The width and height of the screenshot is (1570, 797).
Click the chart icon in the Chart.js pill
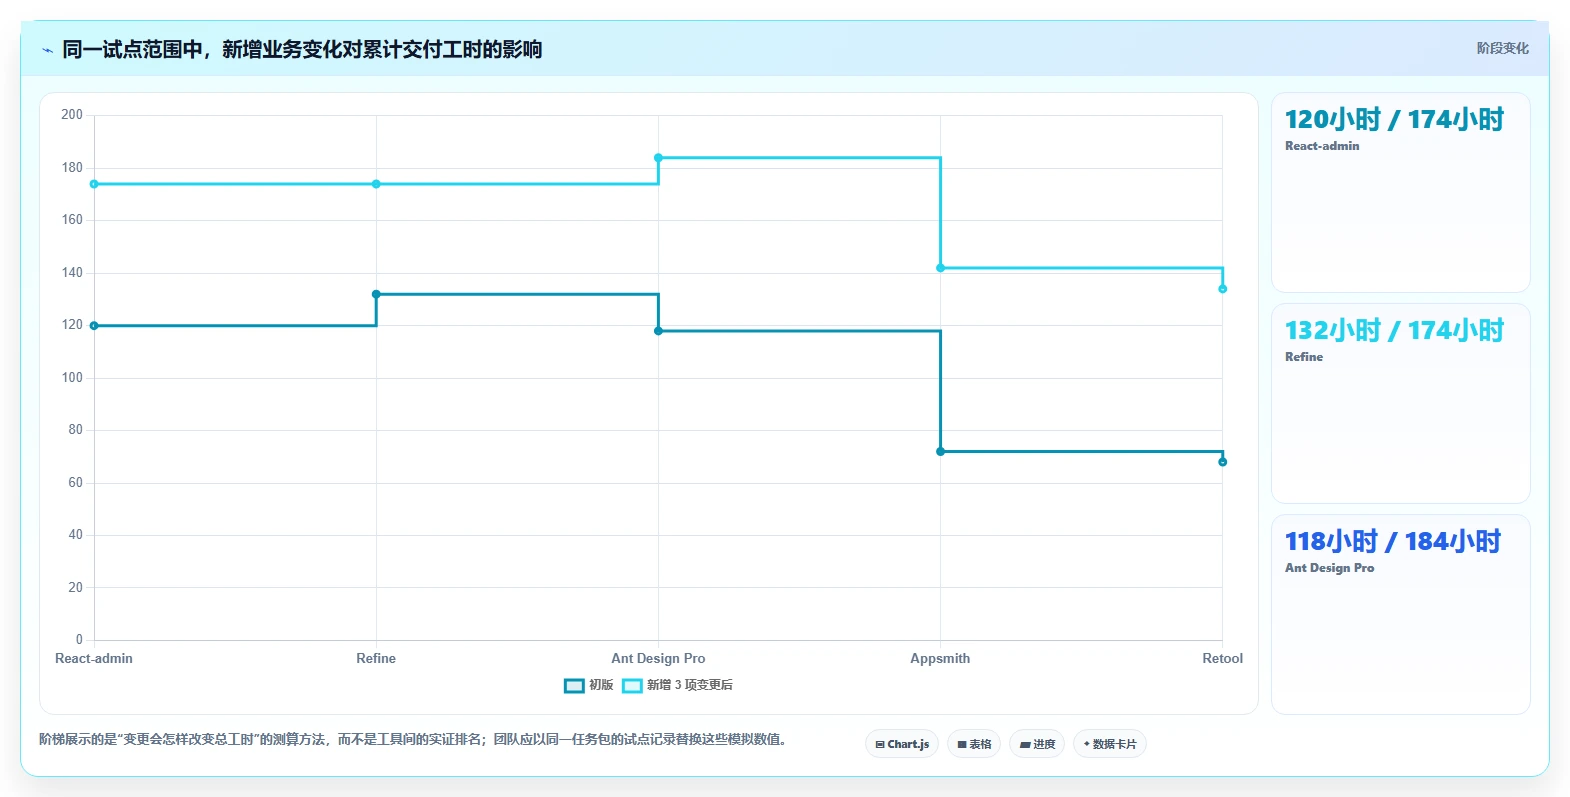(880, 744)
